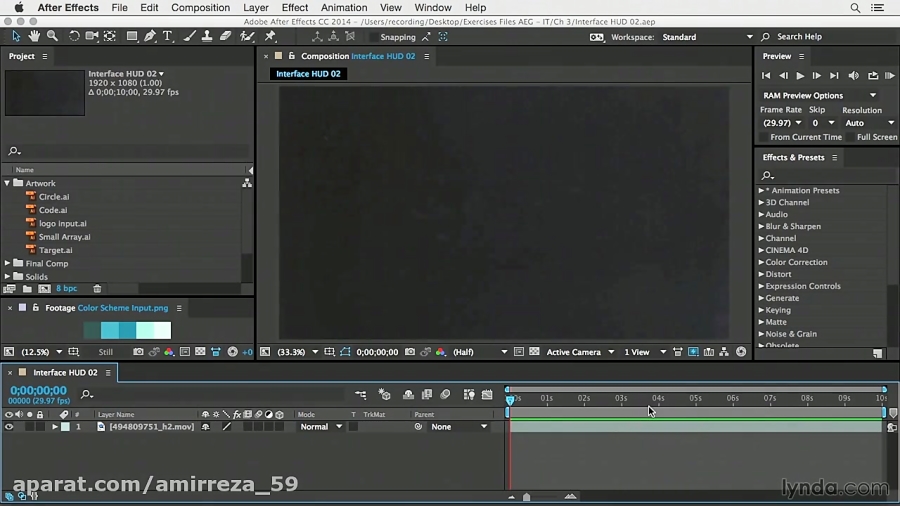Image resolution: width=900 pixels, height=506 pixels.
Task: Select the Rotation tool
Action: point(74,36)
